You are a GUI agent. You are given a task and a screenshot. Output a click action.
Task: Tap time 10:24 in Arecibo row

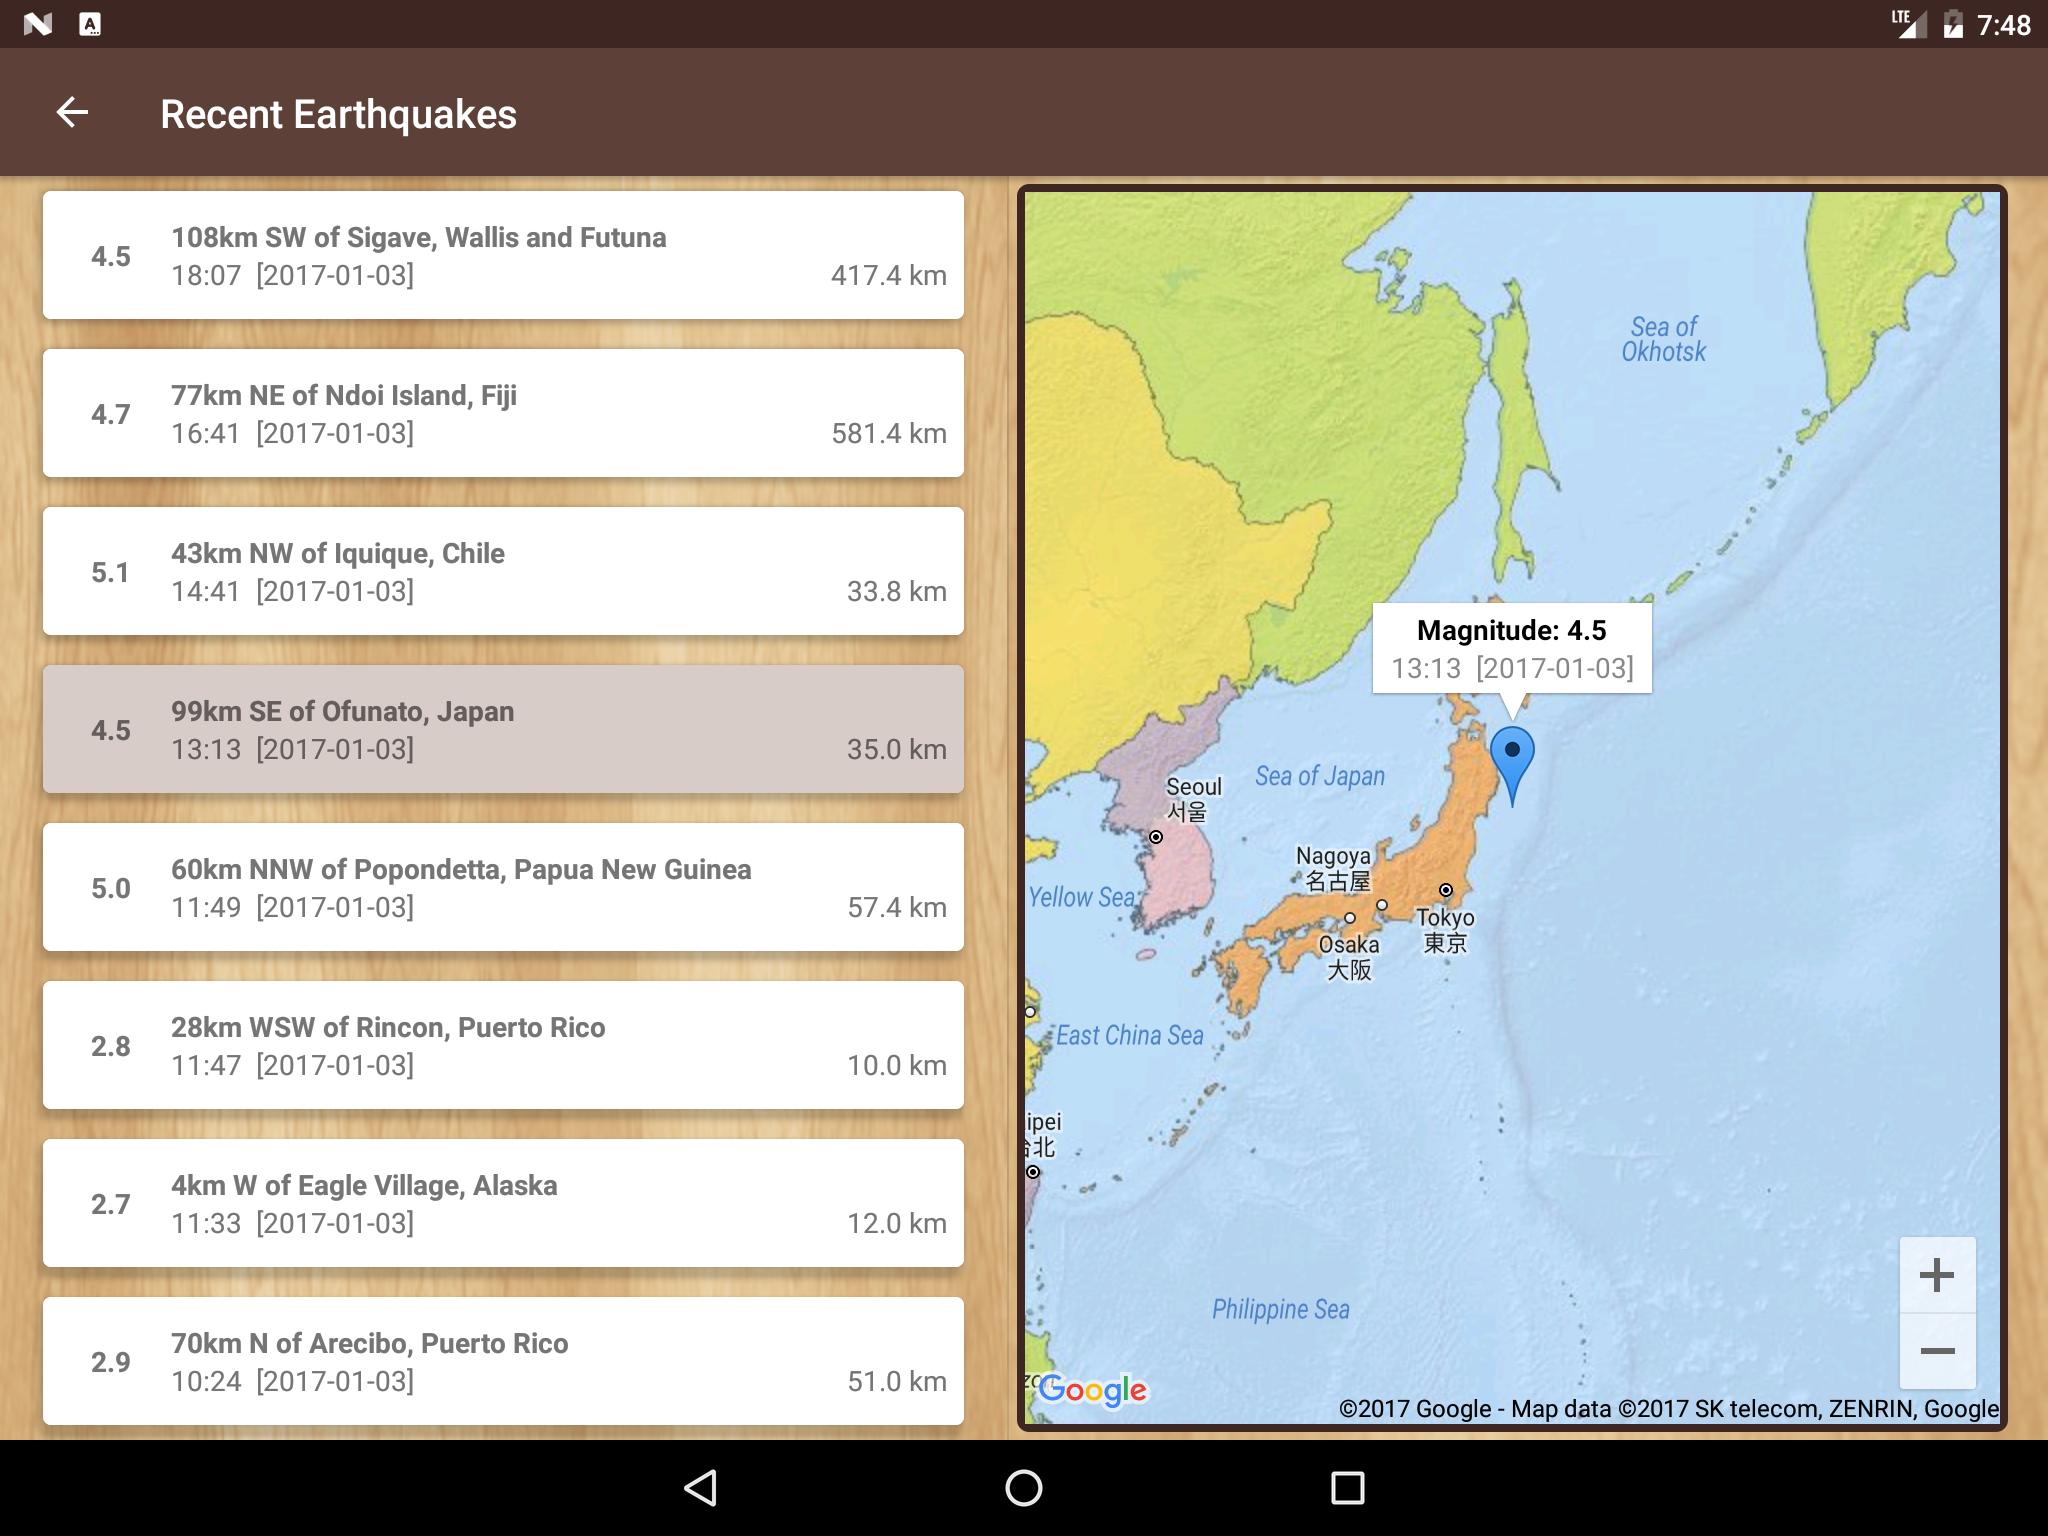(x=206, y=1381)
